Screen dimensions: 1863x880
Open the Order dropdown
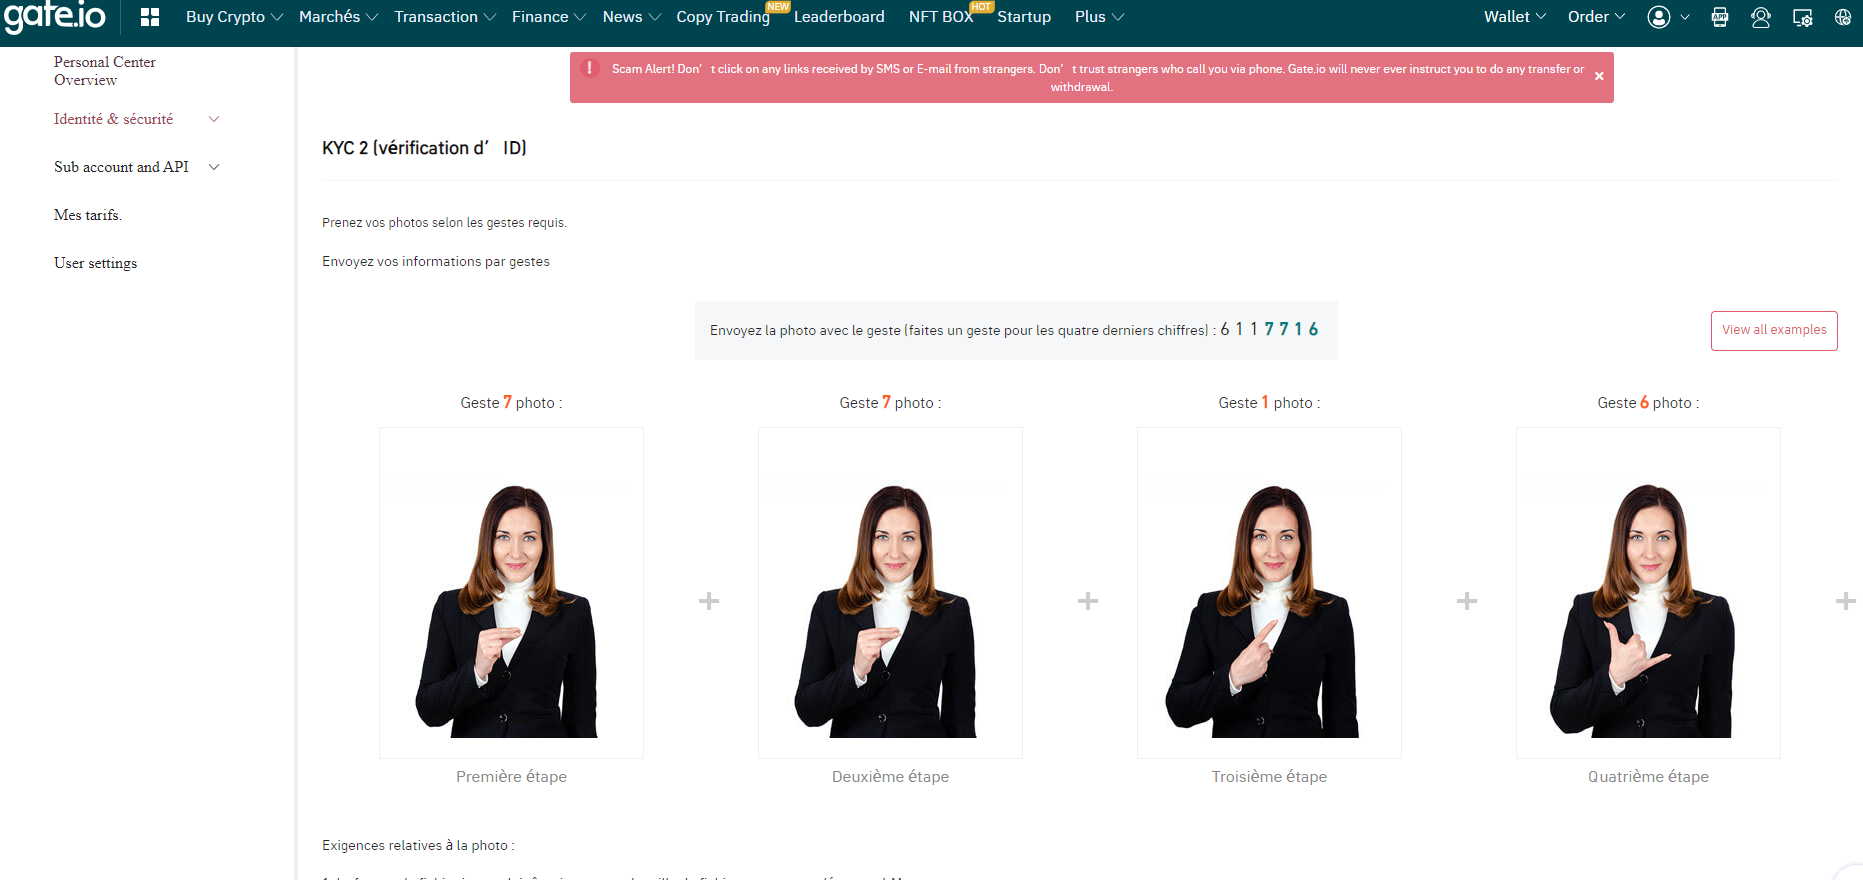[x=1597, y=17]
